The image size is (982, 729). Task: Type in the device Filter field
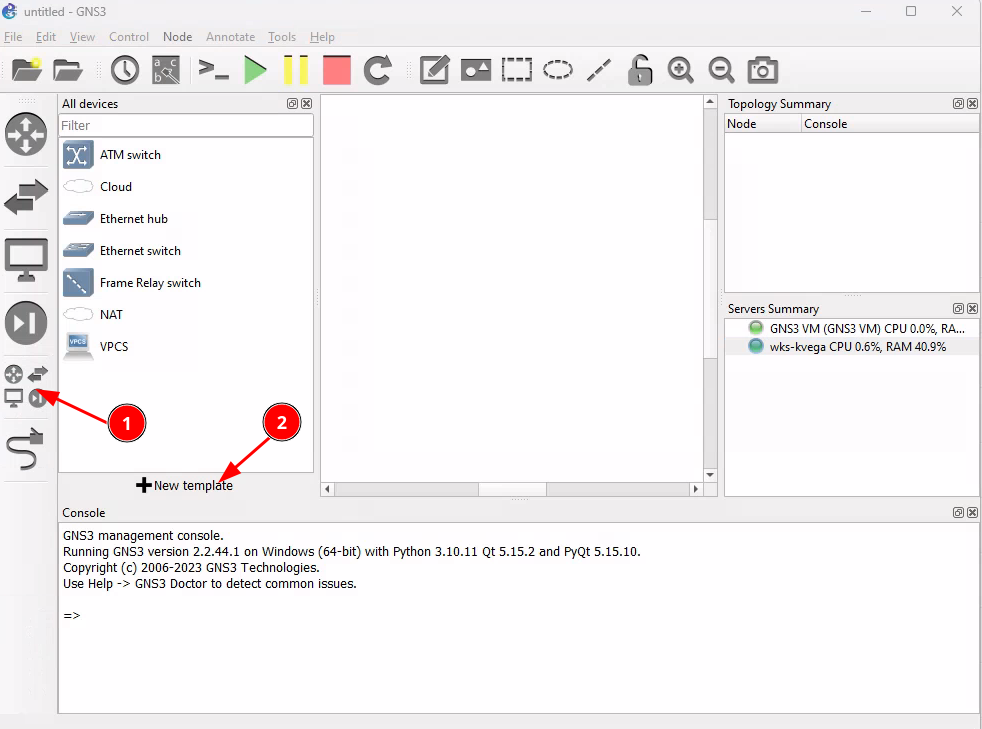click(x=186, y=125)
